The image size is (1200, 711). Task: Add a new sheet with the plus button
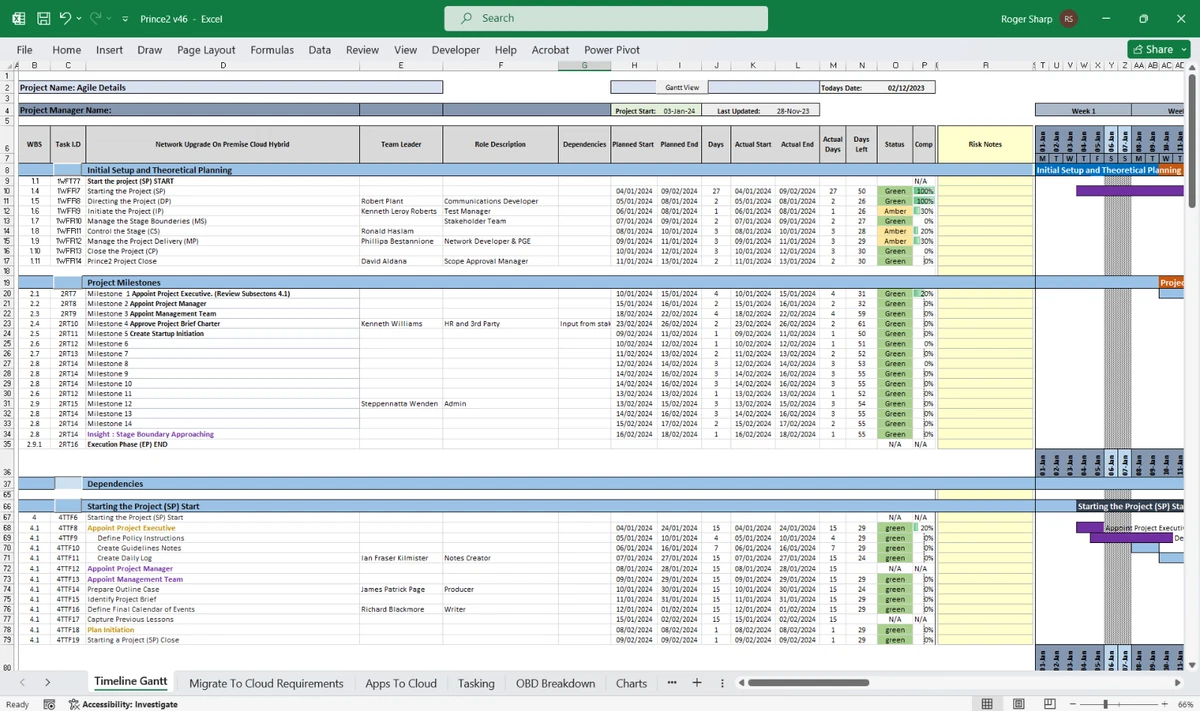(696, 683)
